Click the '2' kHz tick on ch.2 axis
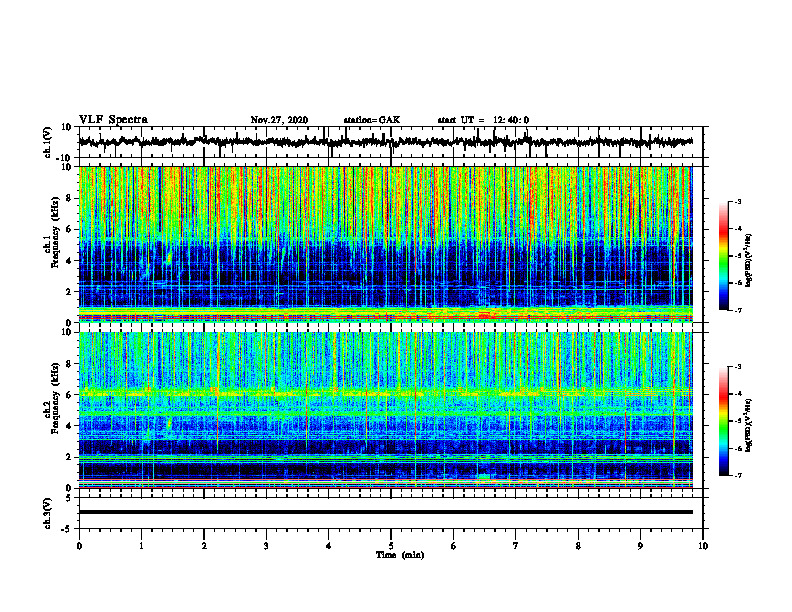This screenshot has height=612, width=792. (x=70, y=457)
